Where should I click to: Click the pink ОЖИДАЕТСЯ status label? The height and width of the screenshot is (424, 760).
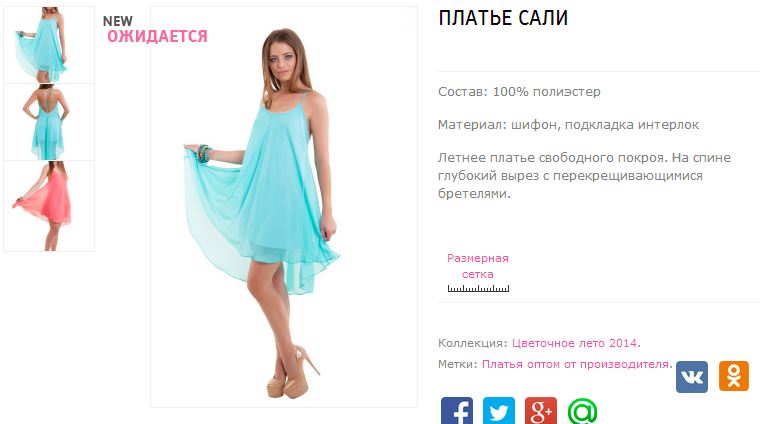[x=158, y=36]
